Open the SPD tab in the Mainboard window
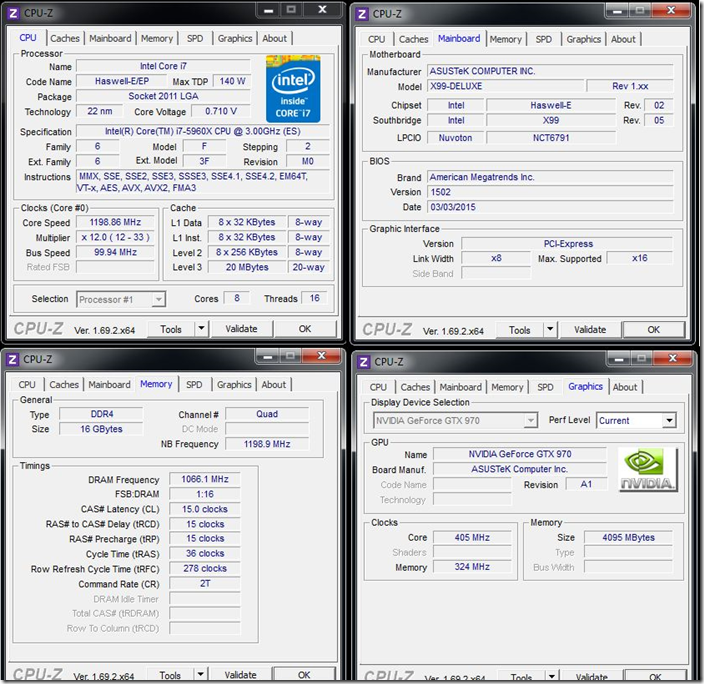 (544, 40)
